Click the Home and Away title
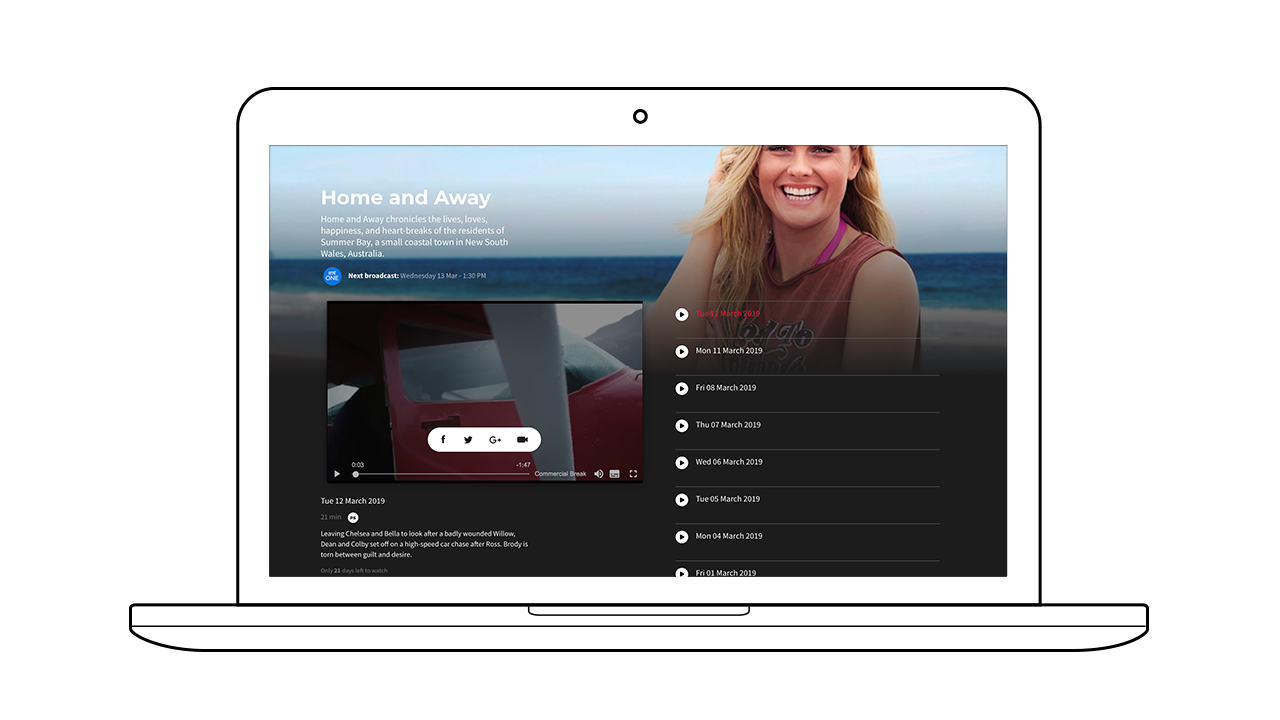This screenshot has height=720, width=1280. [406, 198]
